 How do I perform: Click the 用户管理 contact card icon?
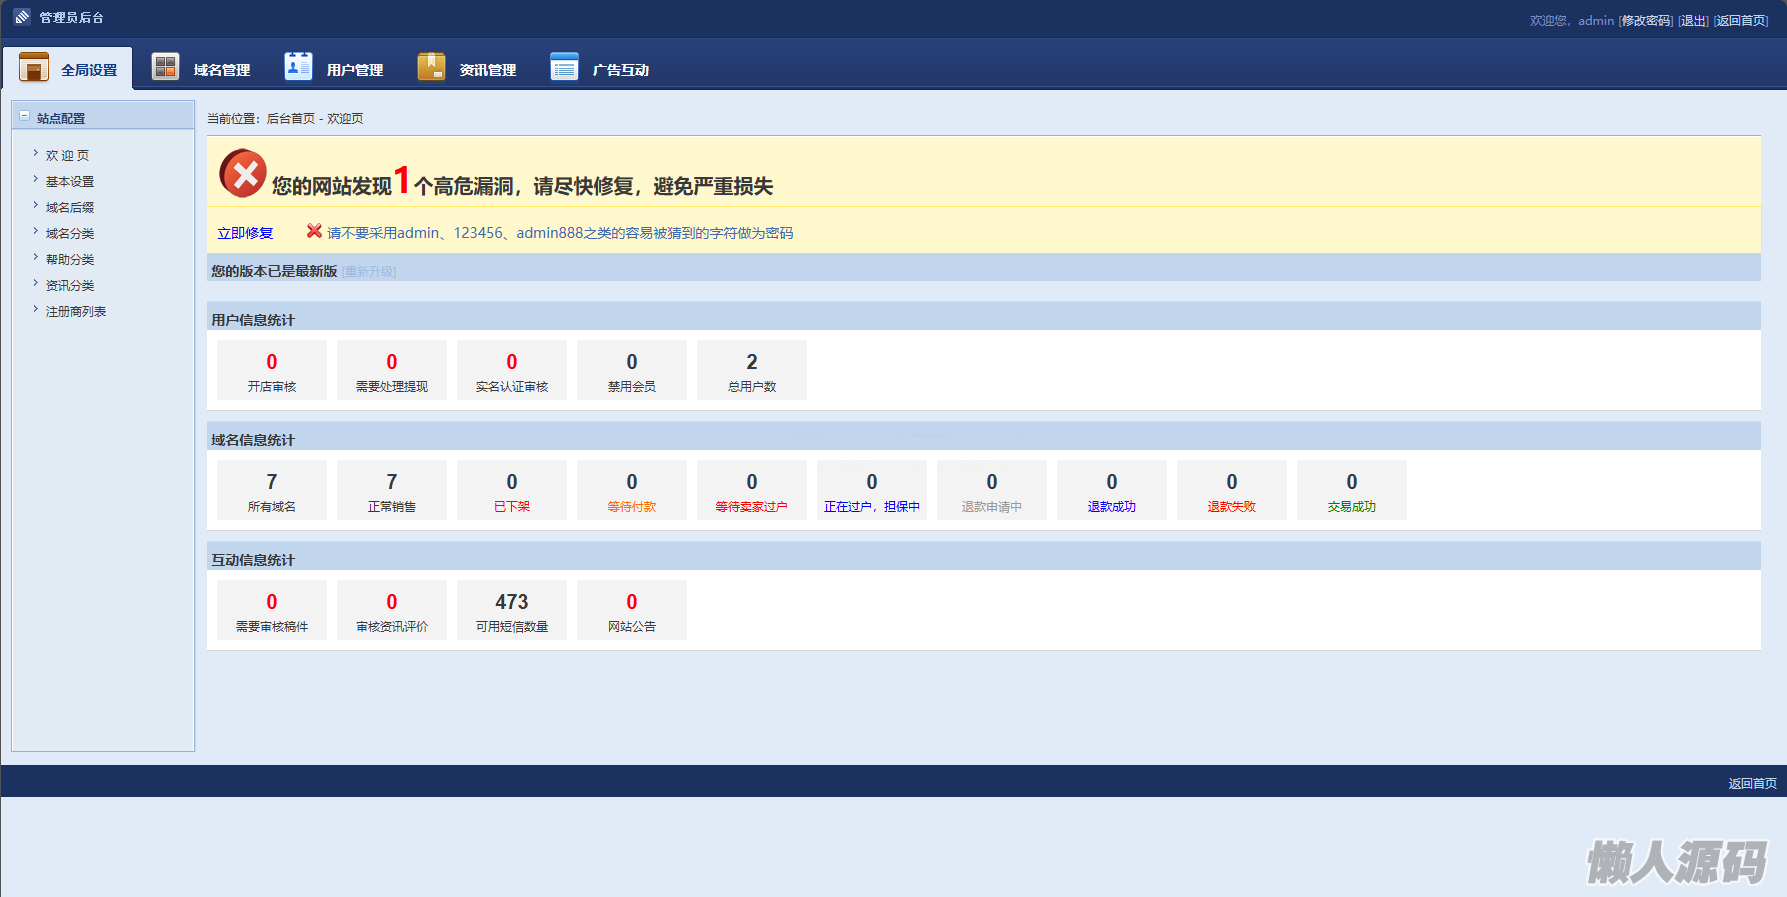click(298, 66)
